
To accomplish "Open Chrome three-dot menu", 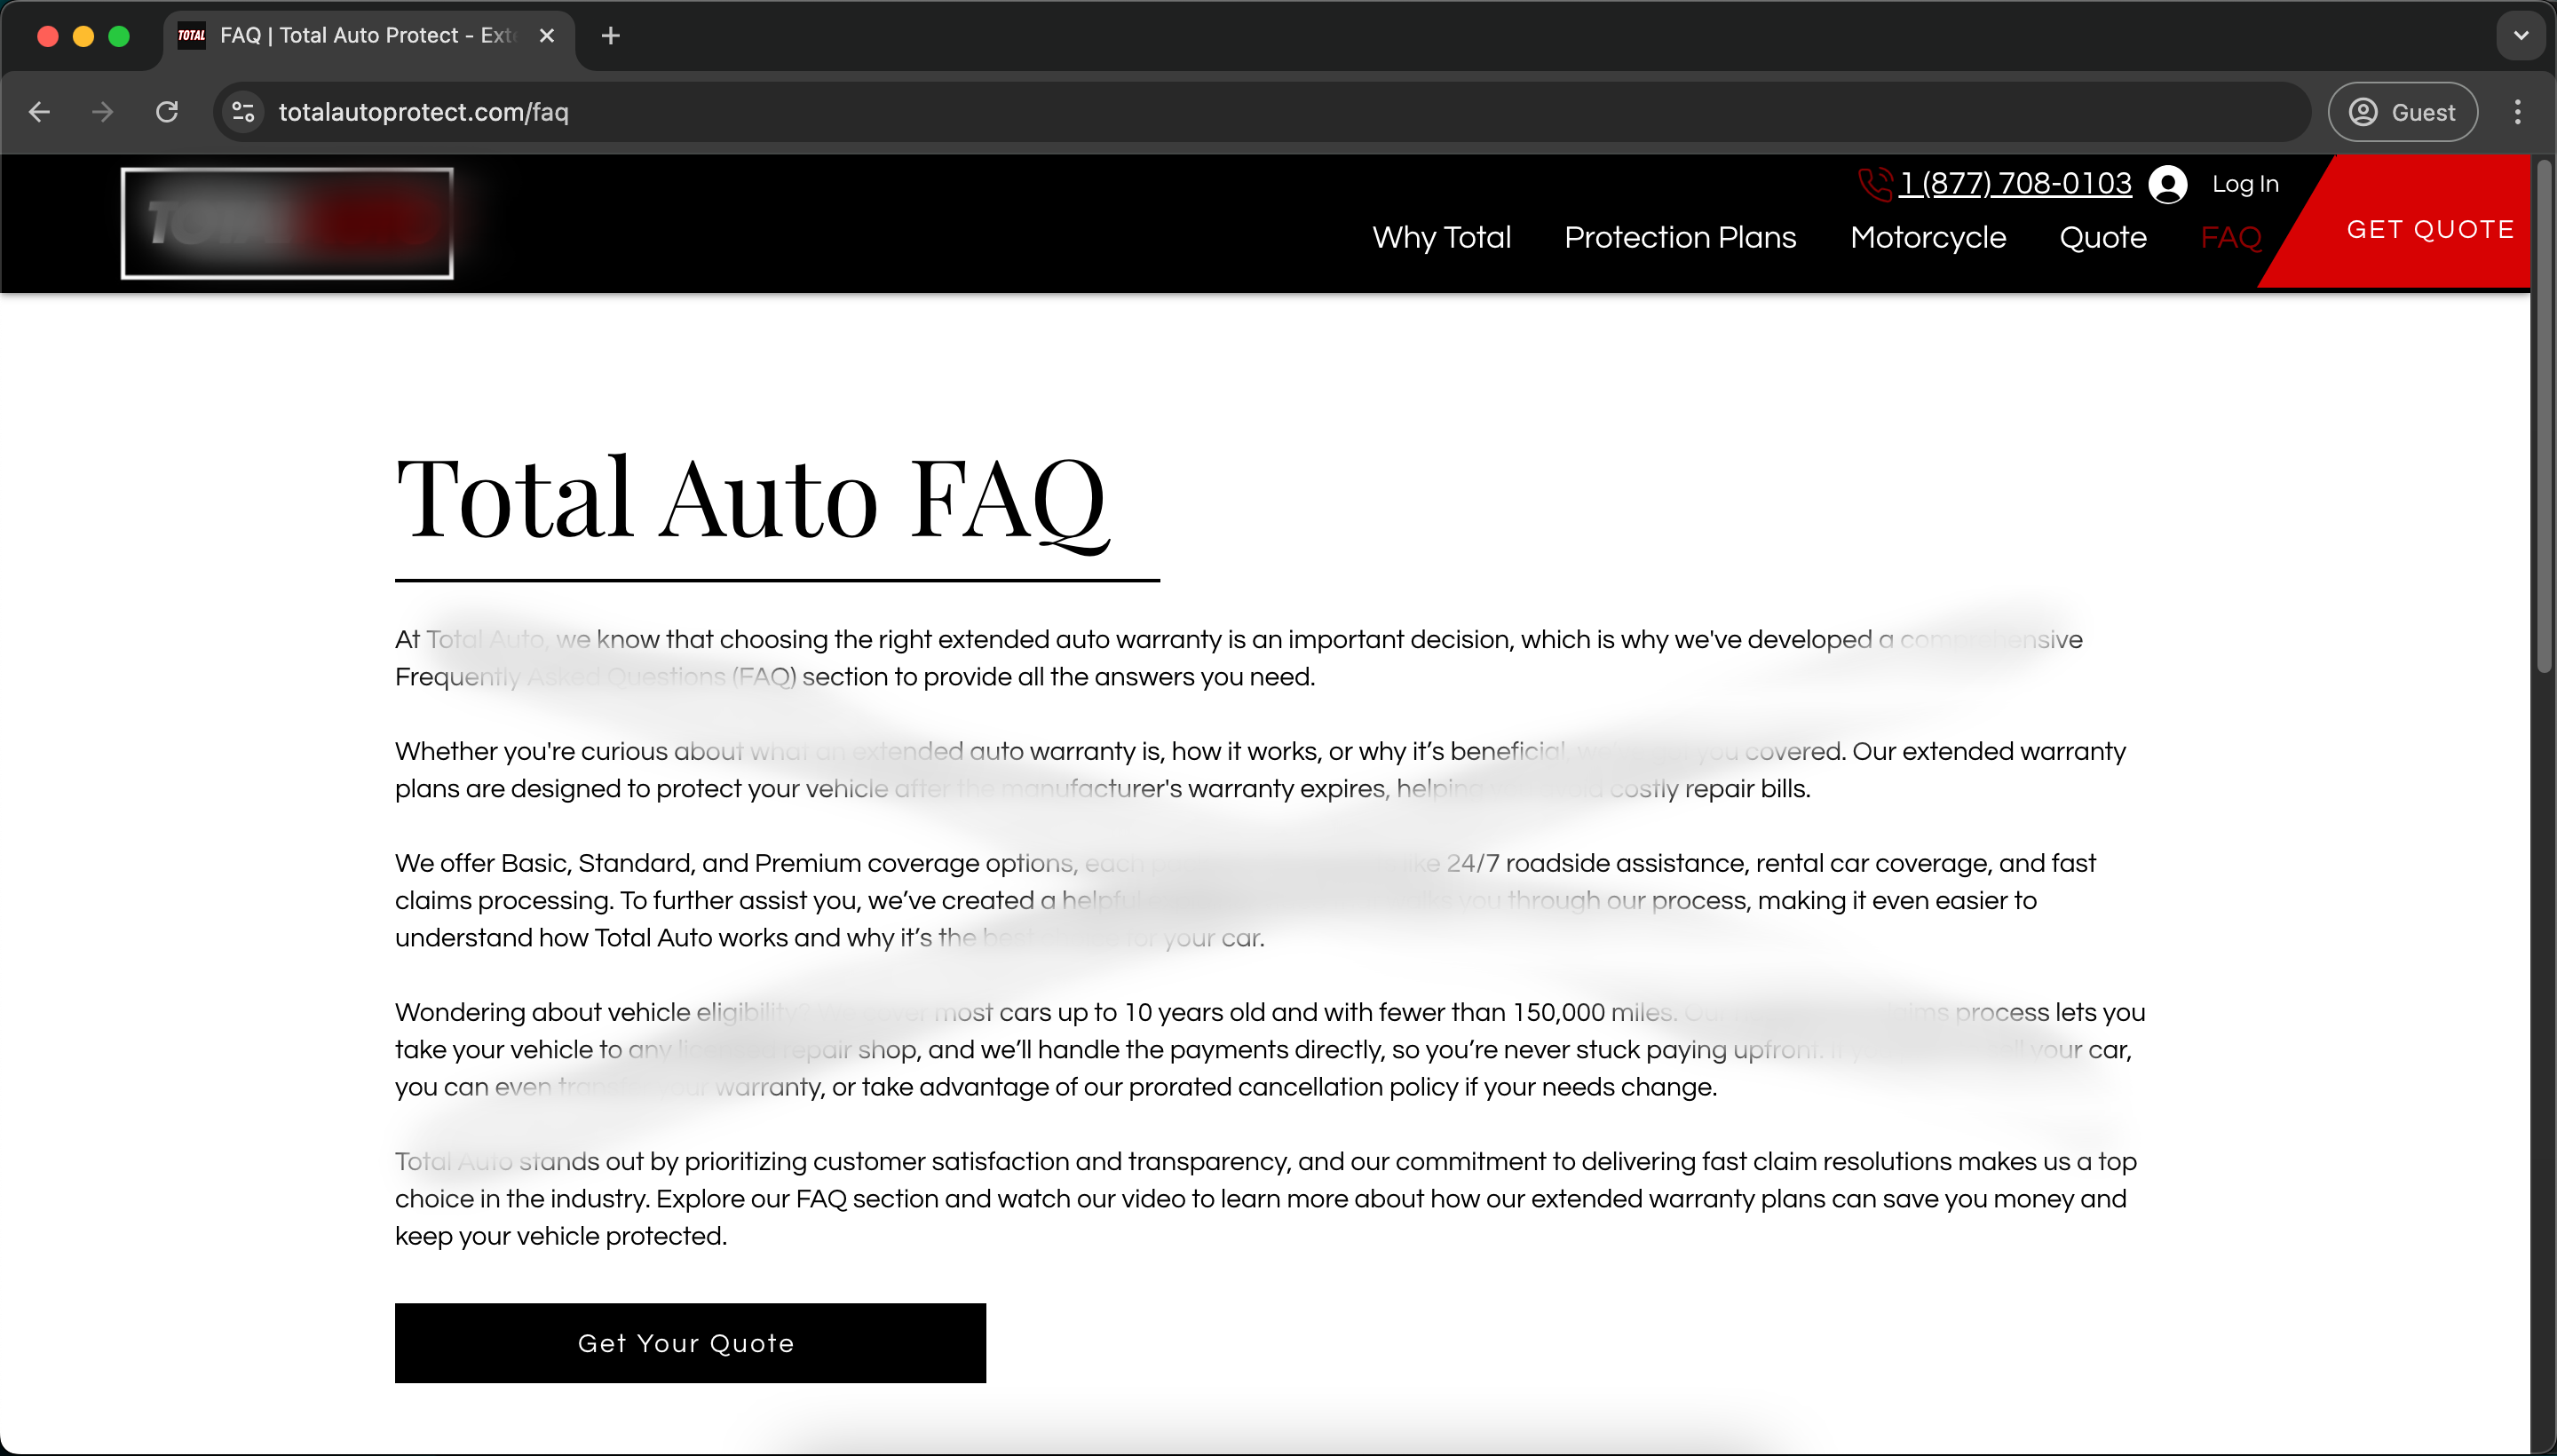I will (x=2517, y=112).
